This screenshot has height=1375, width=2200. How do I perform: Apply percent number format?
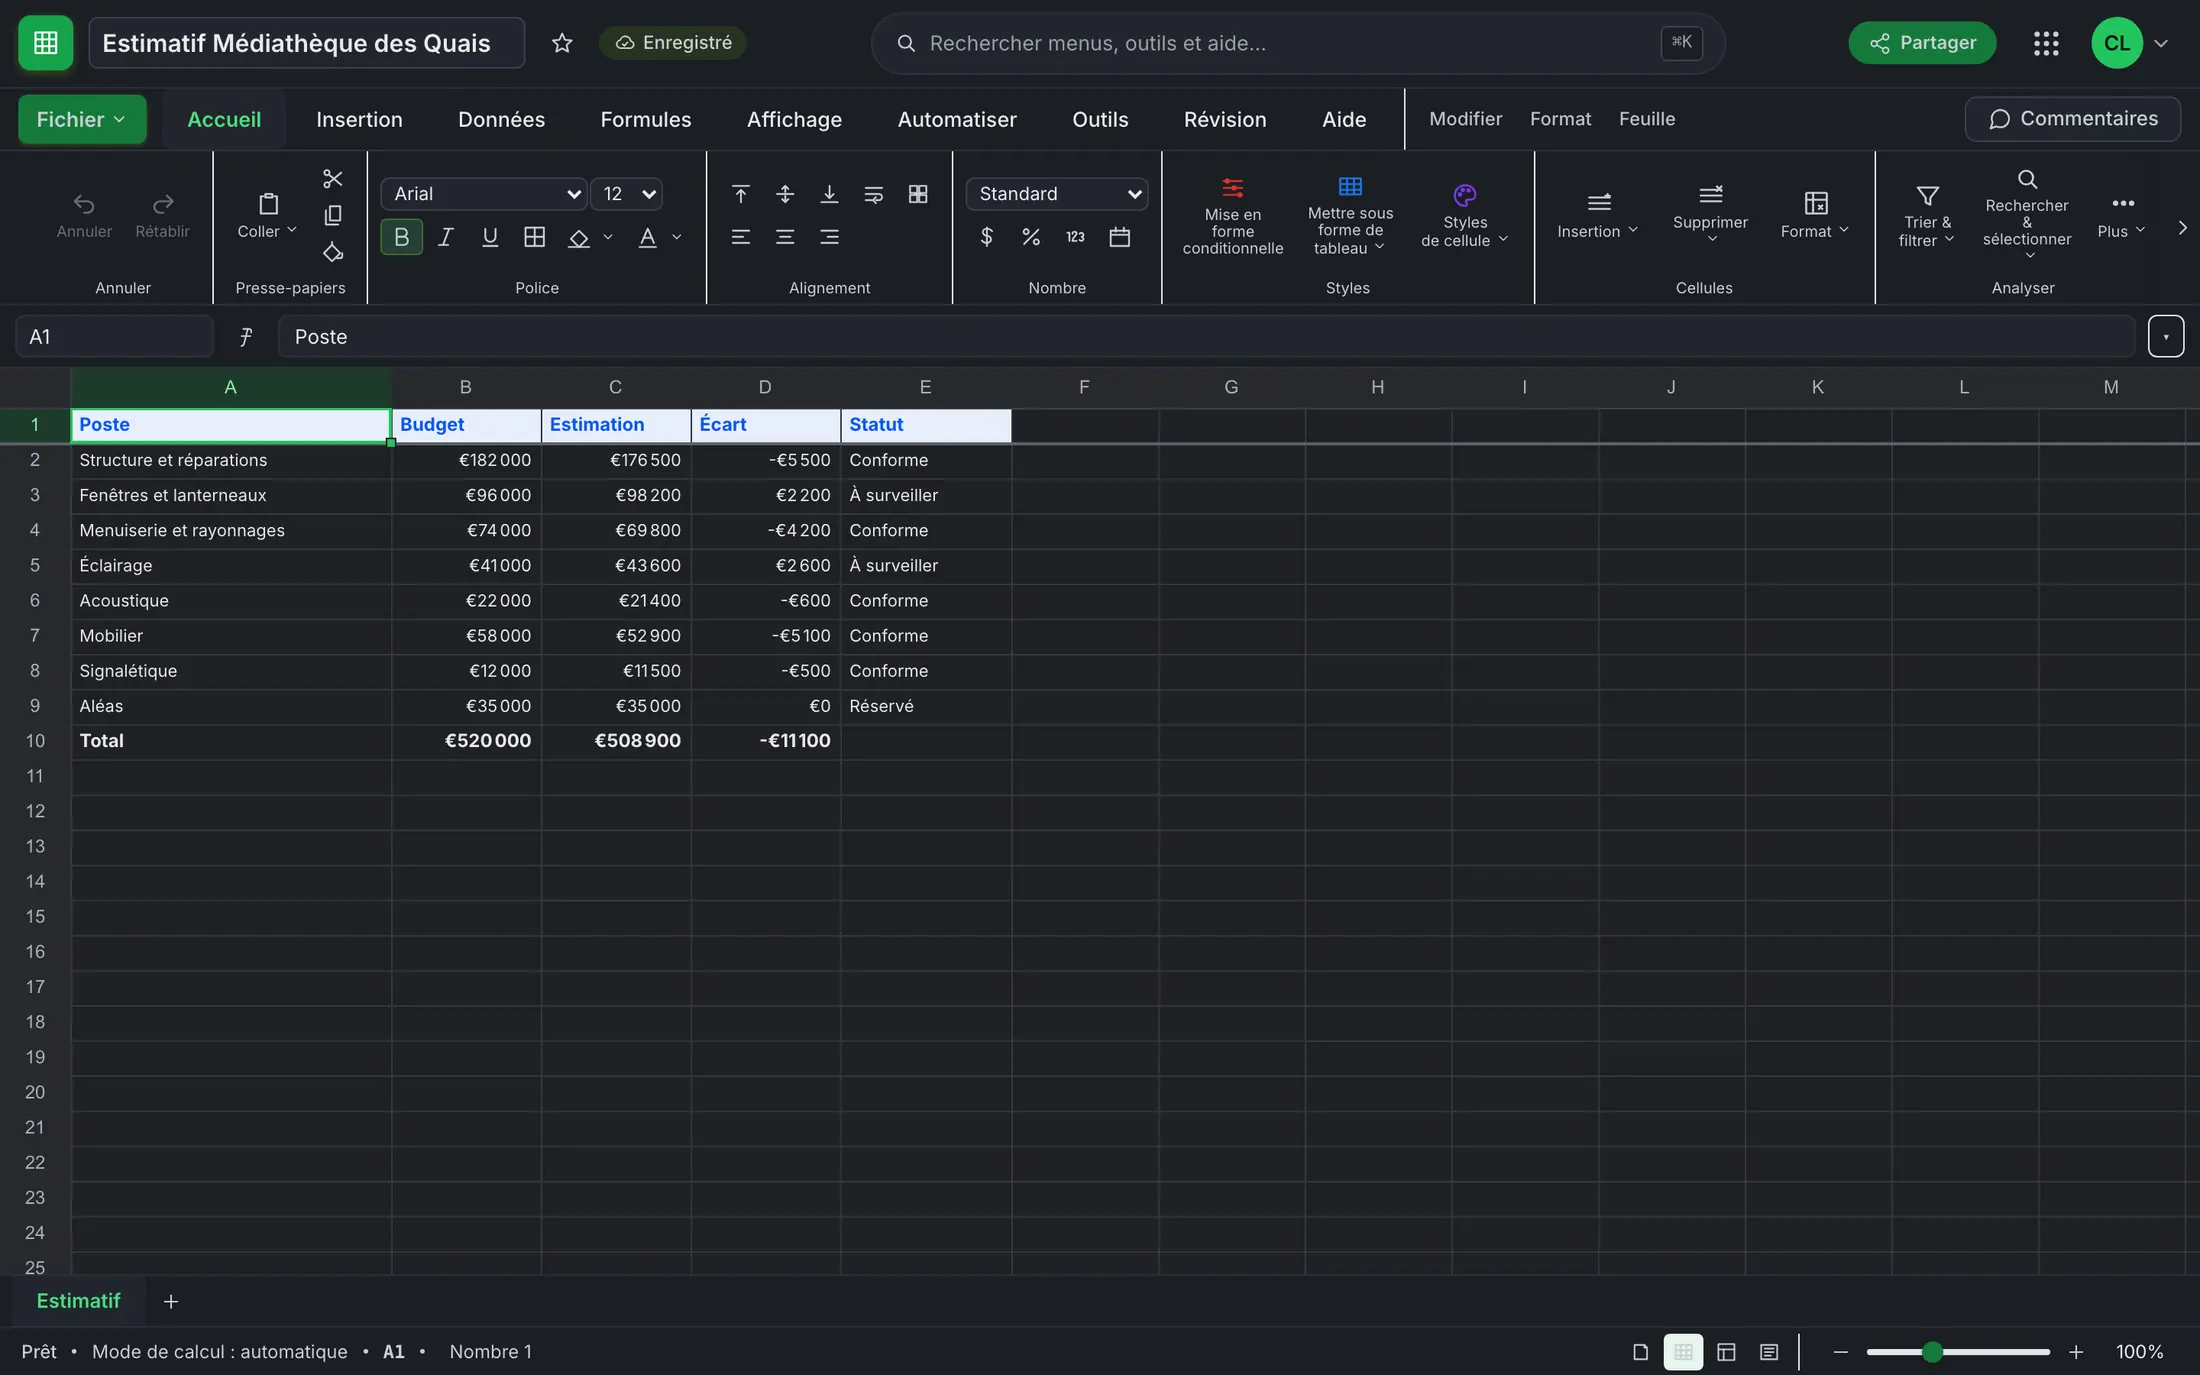(1031, 237)
